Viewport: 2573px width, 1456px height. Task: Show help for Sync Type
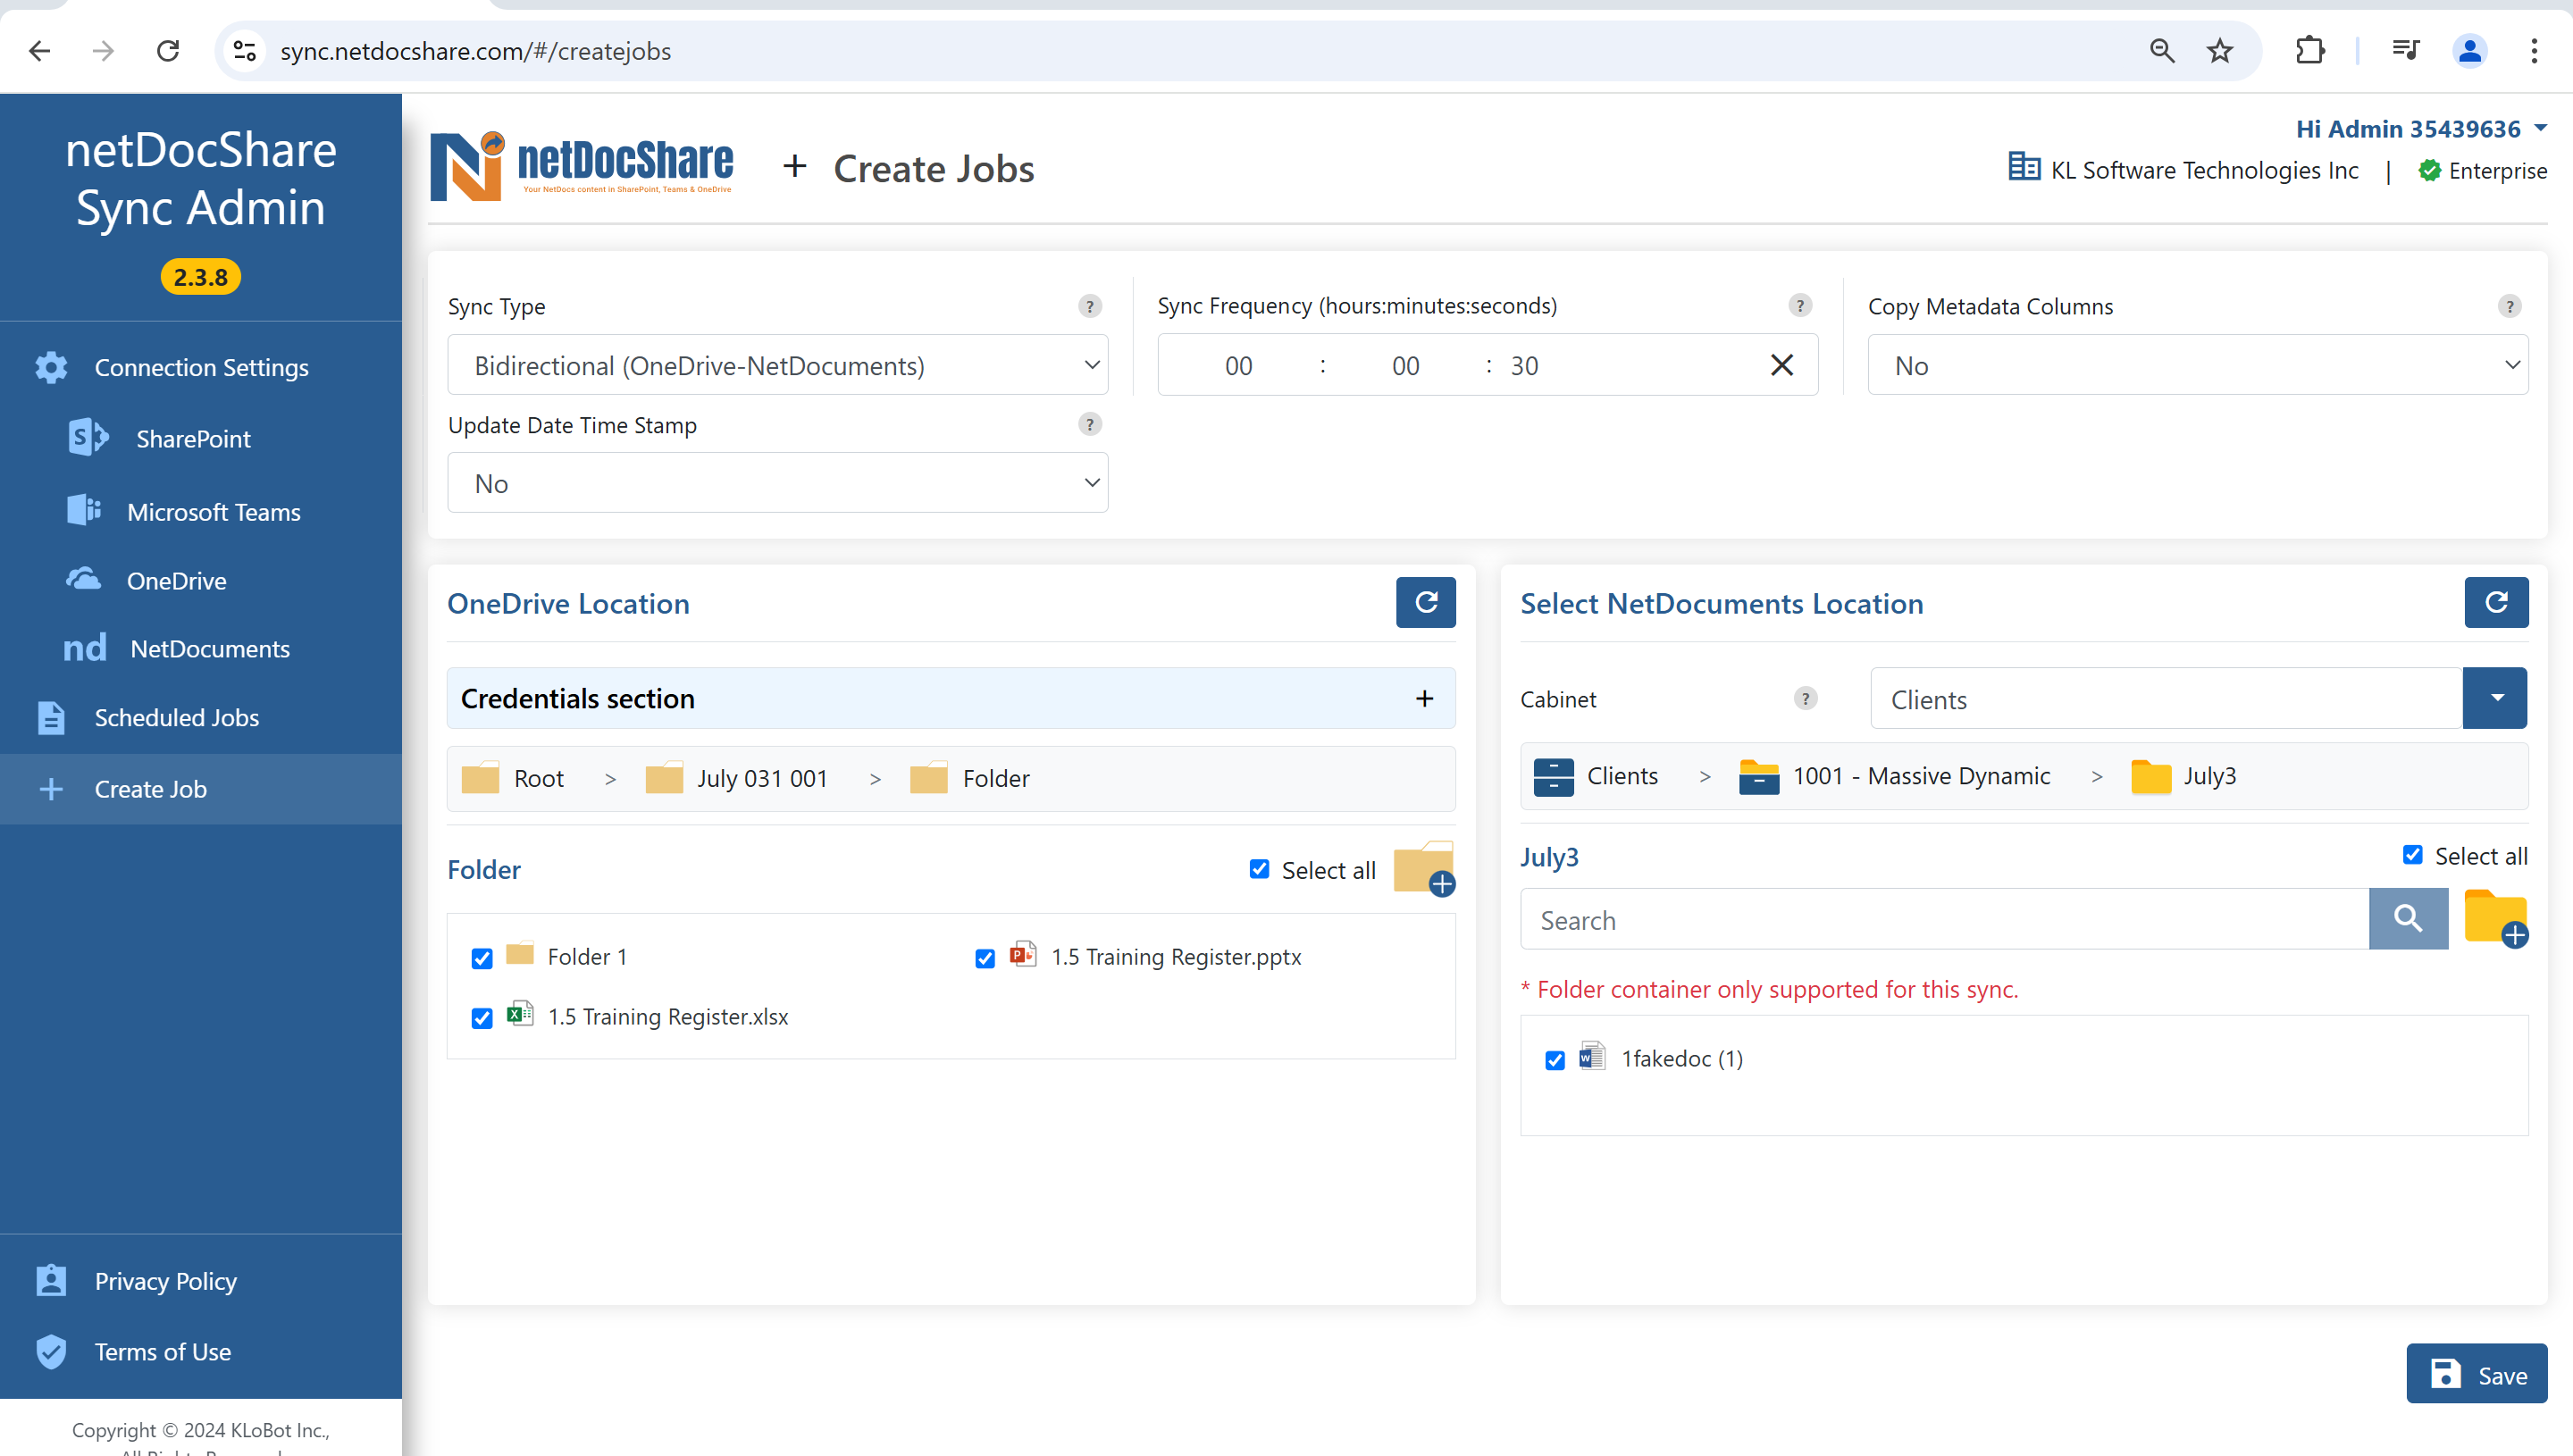1090,306
